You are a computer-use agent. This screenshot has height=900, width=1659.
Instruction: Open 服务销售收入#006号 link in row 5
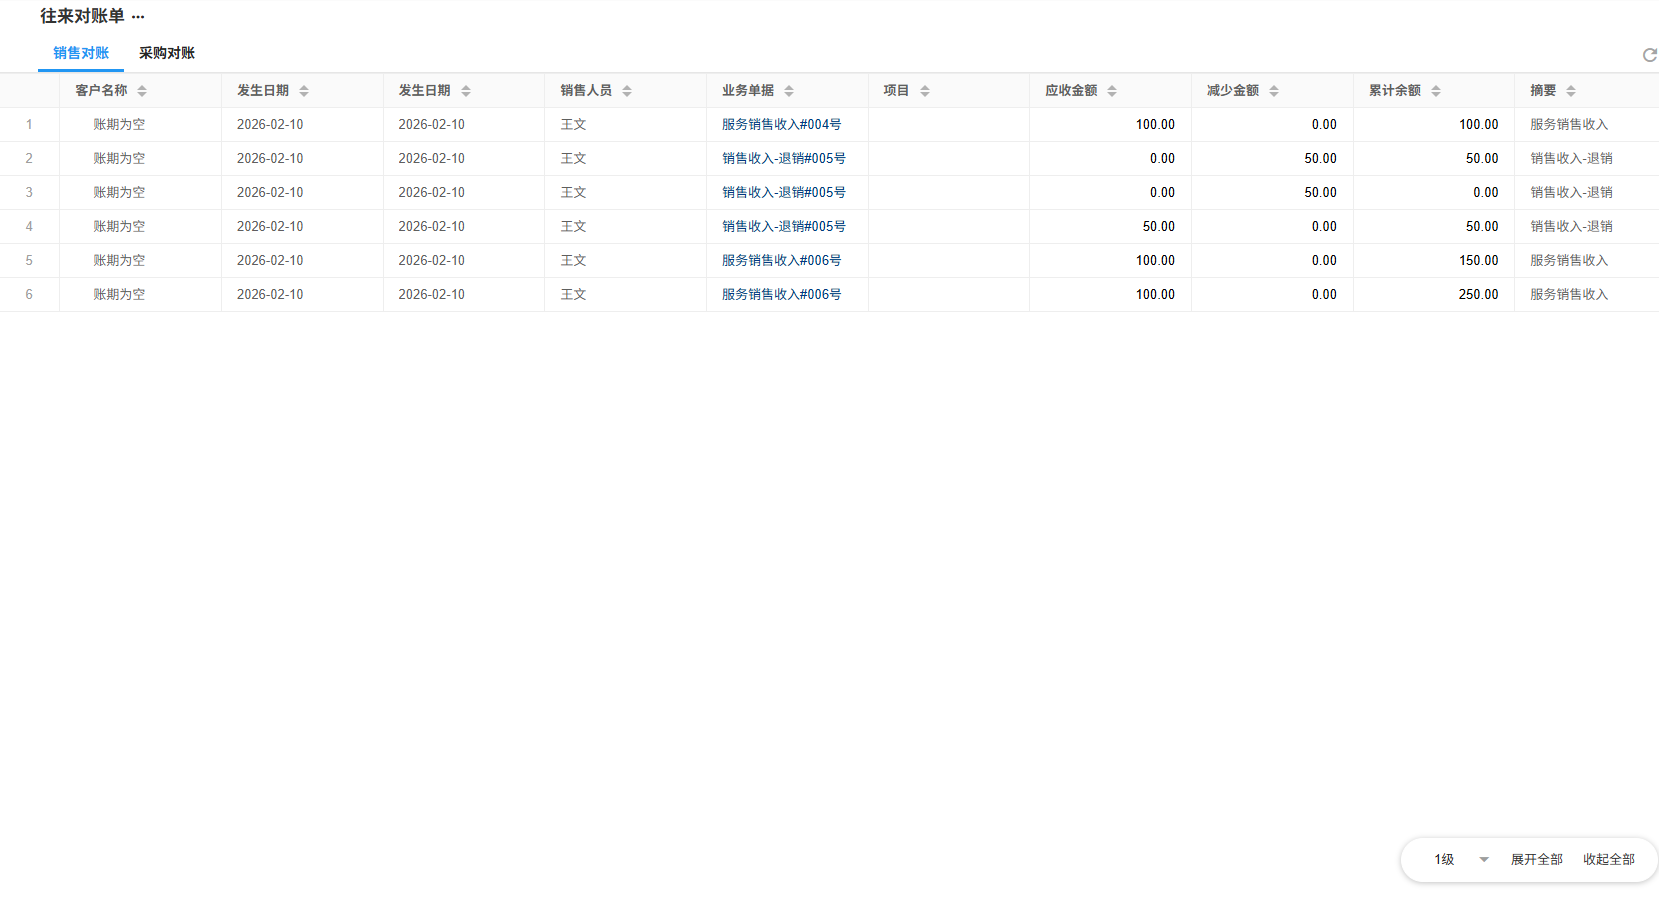(x=781, y=261)
